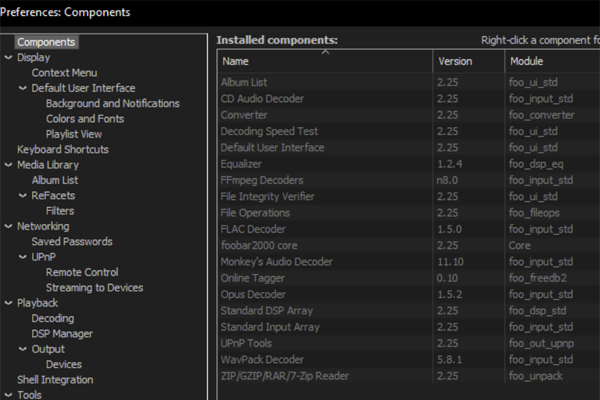This screenshot has height=400, width=600.
Task: Open Networking preferences page
Action: (43, 226)
